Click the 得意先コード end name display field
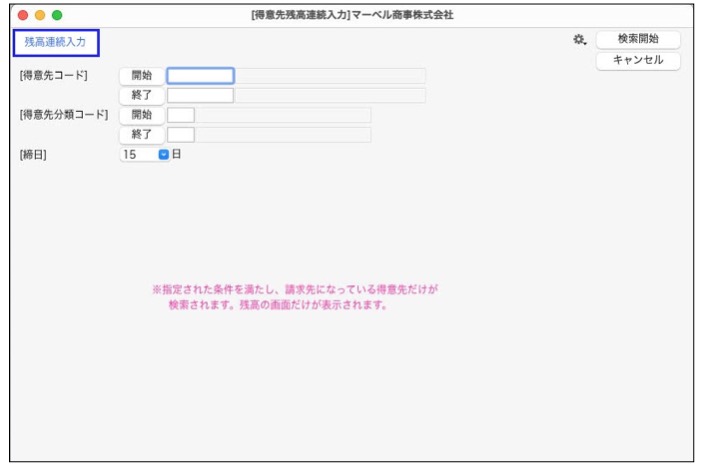702x469 pixels. 330,96
